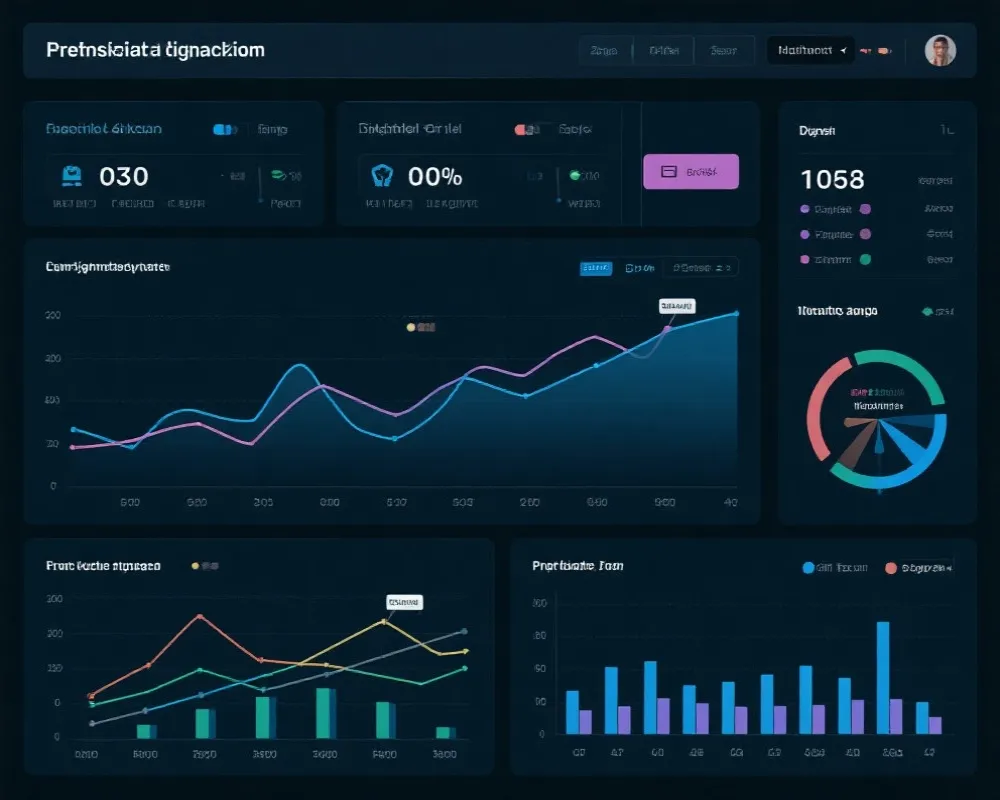Click the green status icon in second card
The height and width of the screenshot is (800, 1000).
click(x=575, y=175)
